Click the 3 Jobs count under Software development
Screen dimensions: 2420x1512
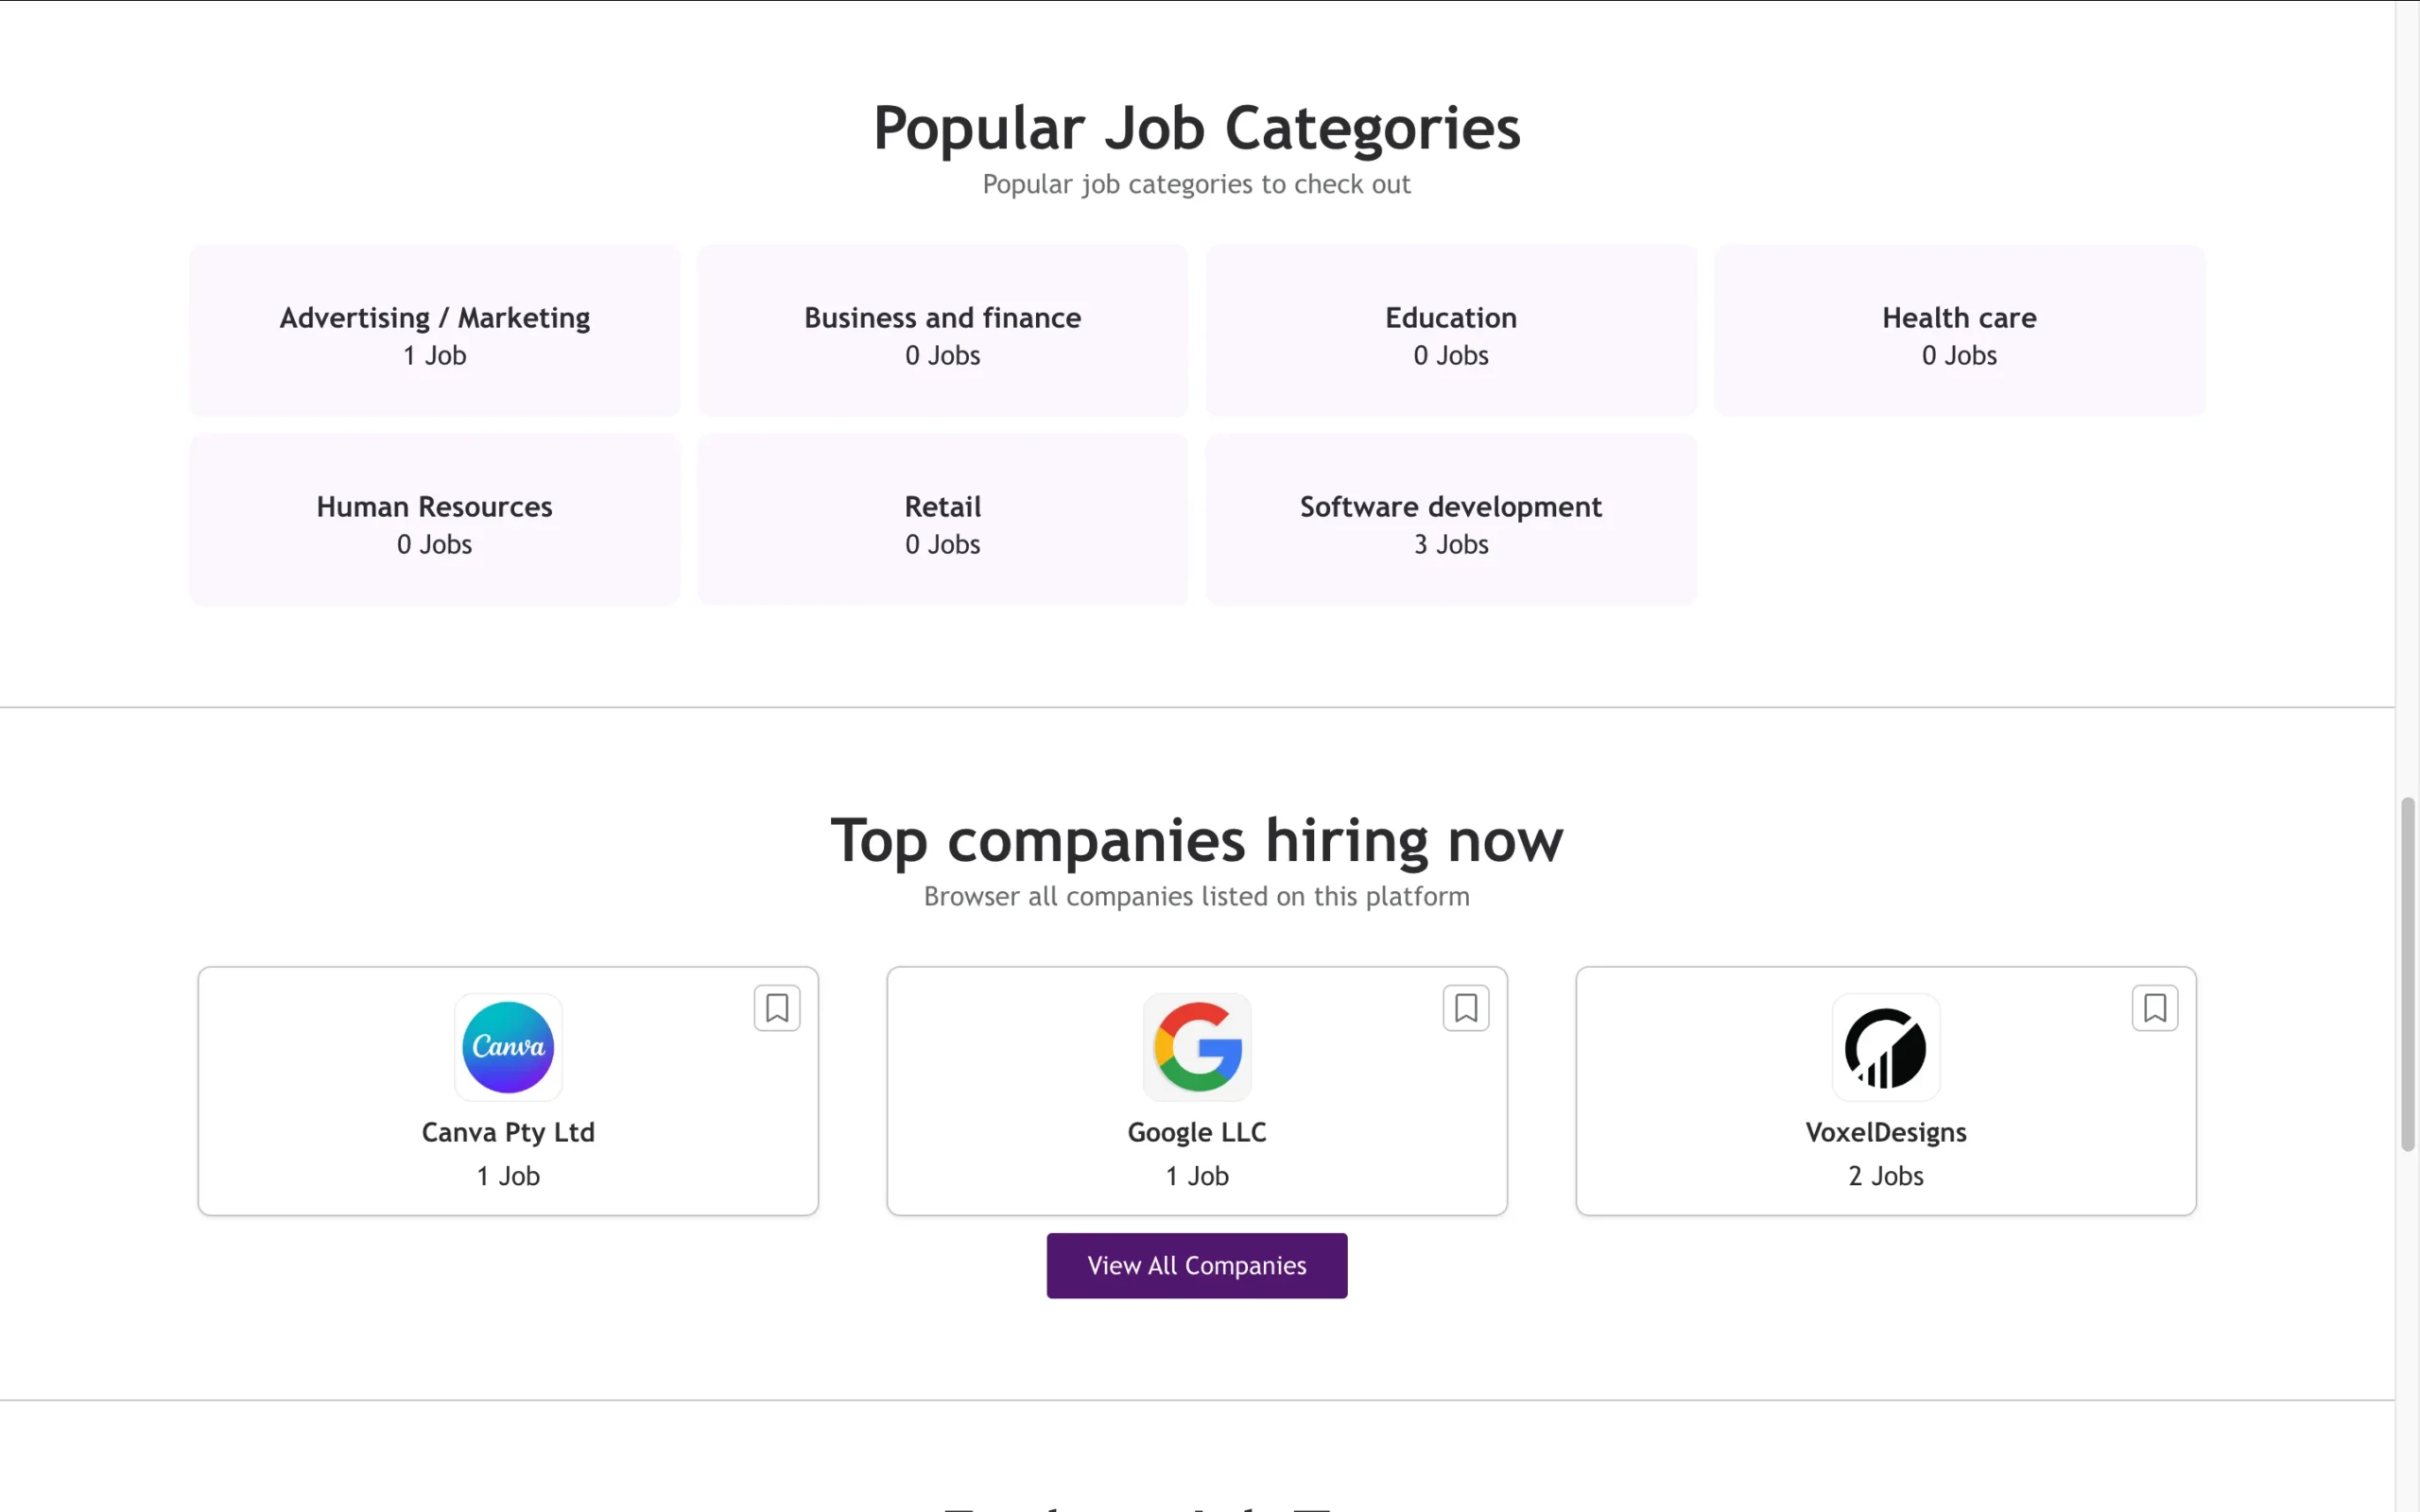pyautogui.click(x=1451, y=545)
